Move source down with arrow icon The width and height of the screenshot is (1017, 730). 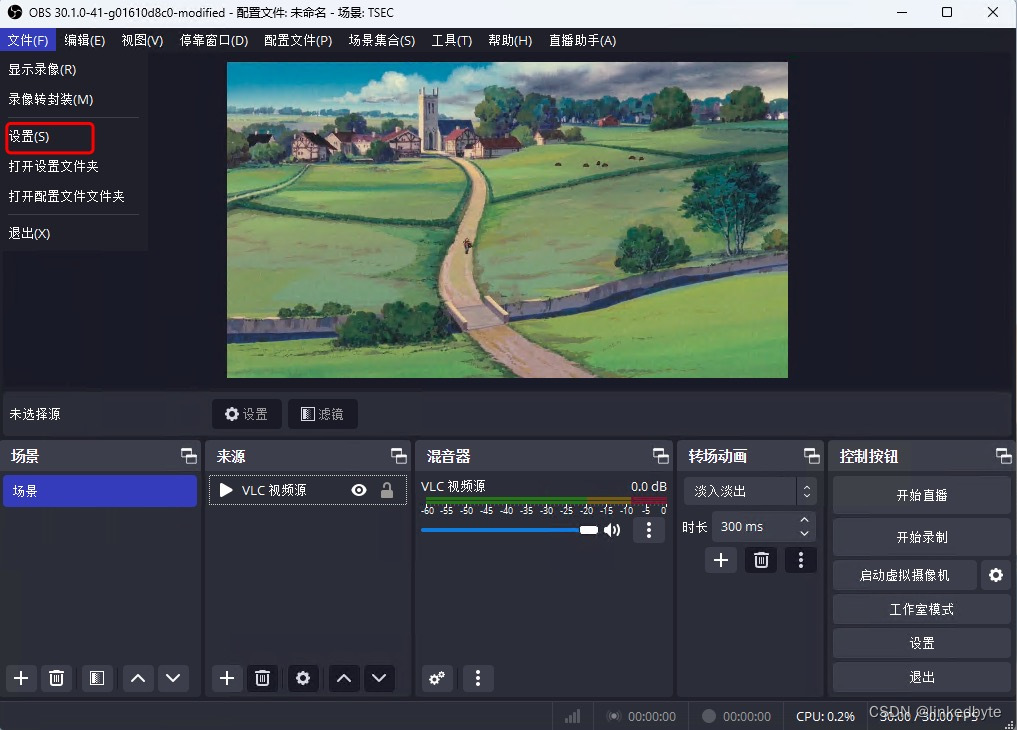(379, 678)
